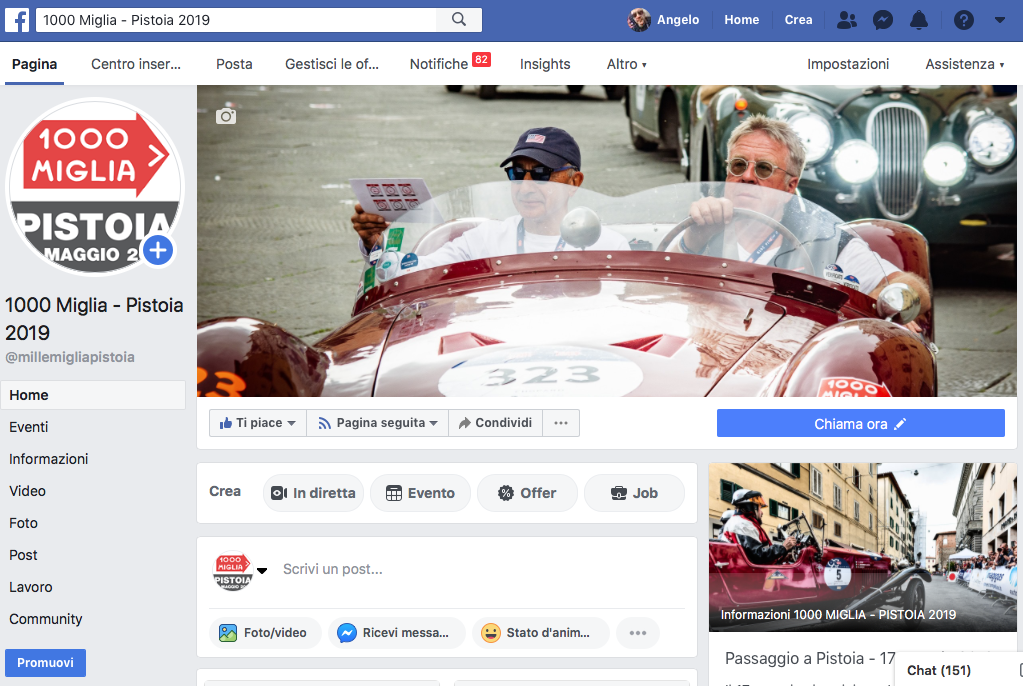Change cover photo via camera icon
This screenshot has height=686, width=1023.
point(226,116)
